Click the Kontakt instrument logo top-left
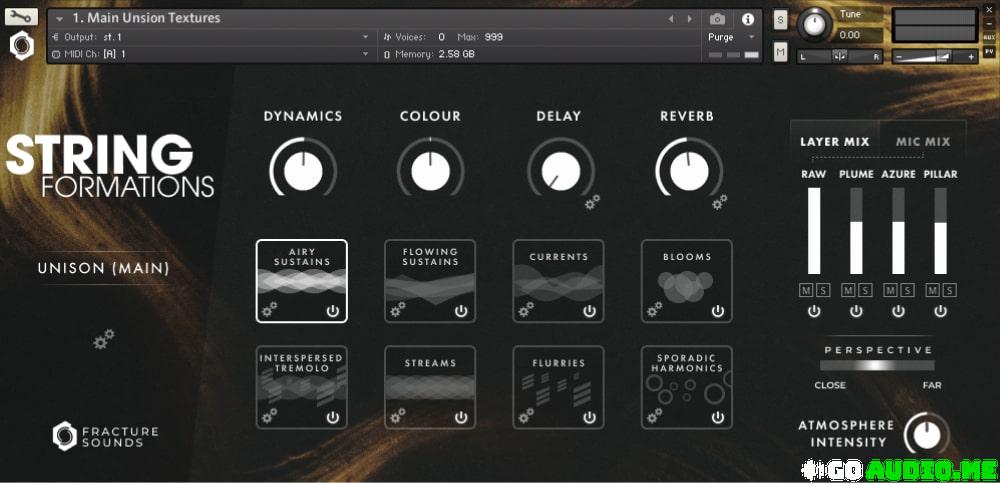The width and height of the screenshot is (1000, 483). (x=21, y=46)
